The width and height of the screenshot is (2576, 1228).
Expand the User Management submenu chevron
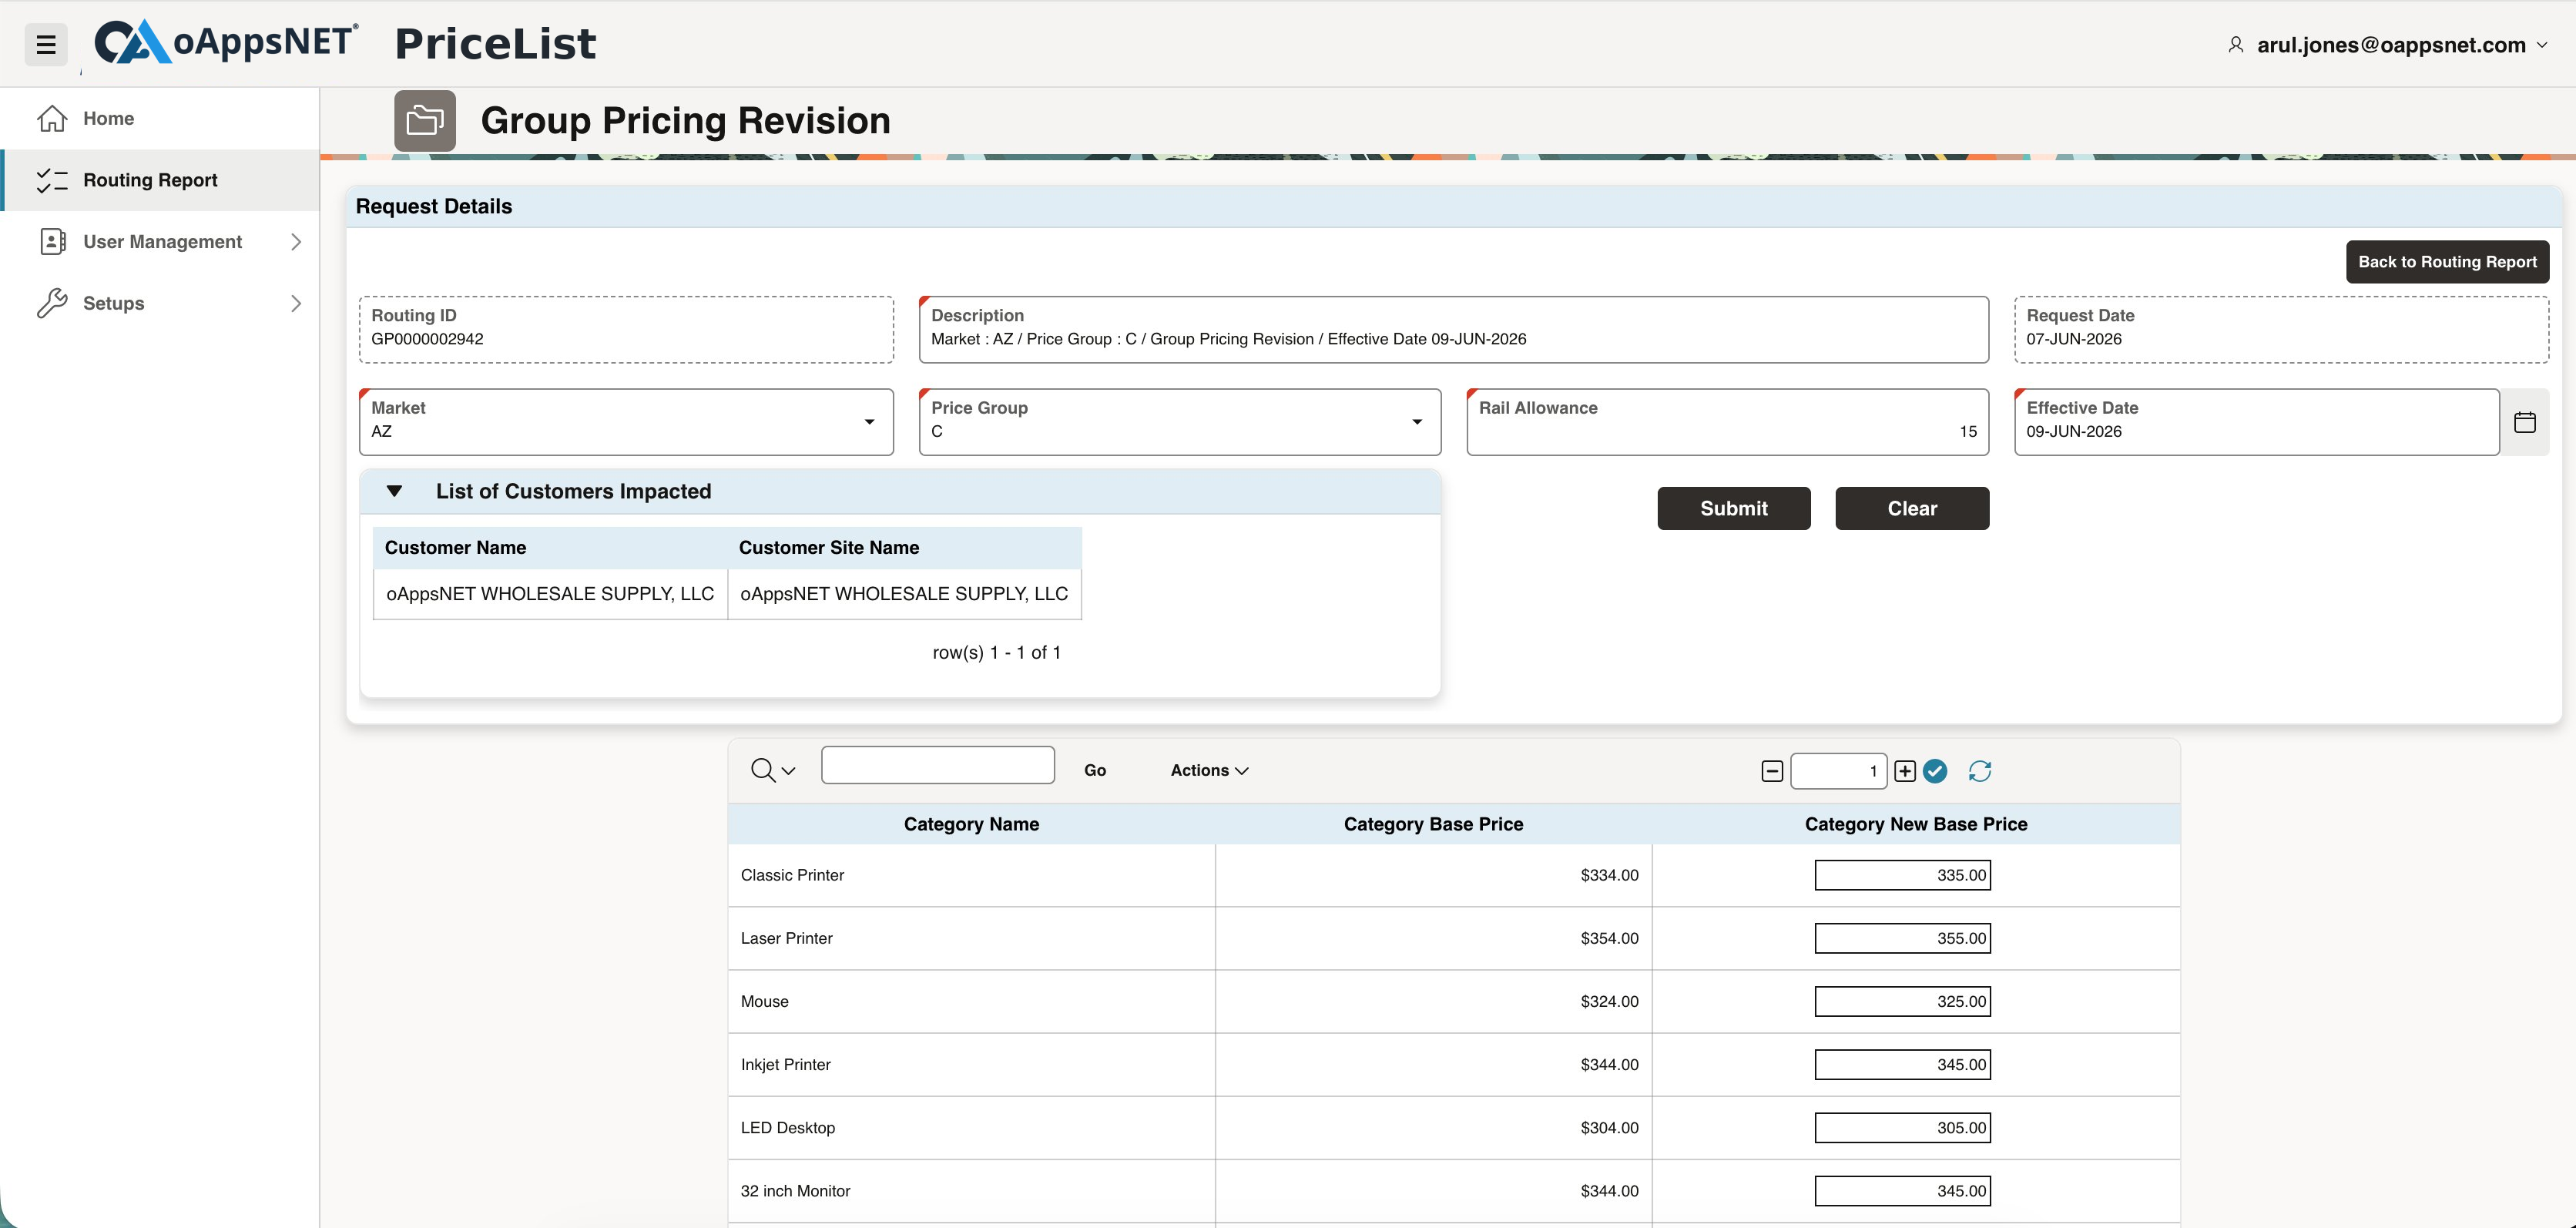coord(296,241)
